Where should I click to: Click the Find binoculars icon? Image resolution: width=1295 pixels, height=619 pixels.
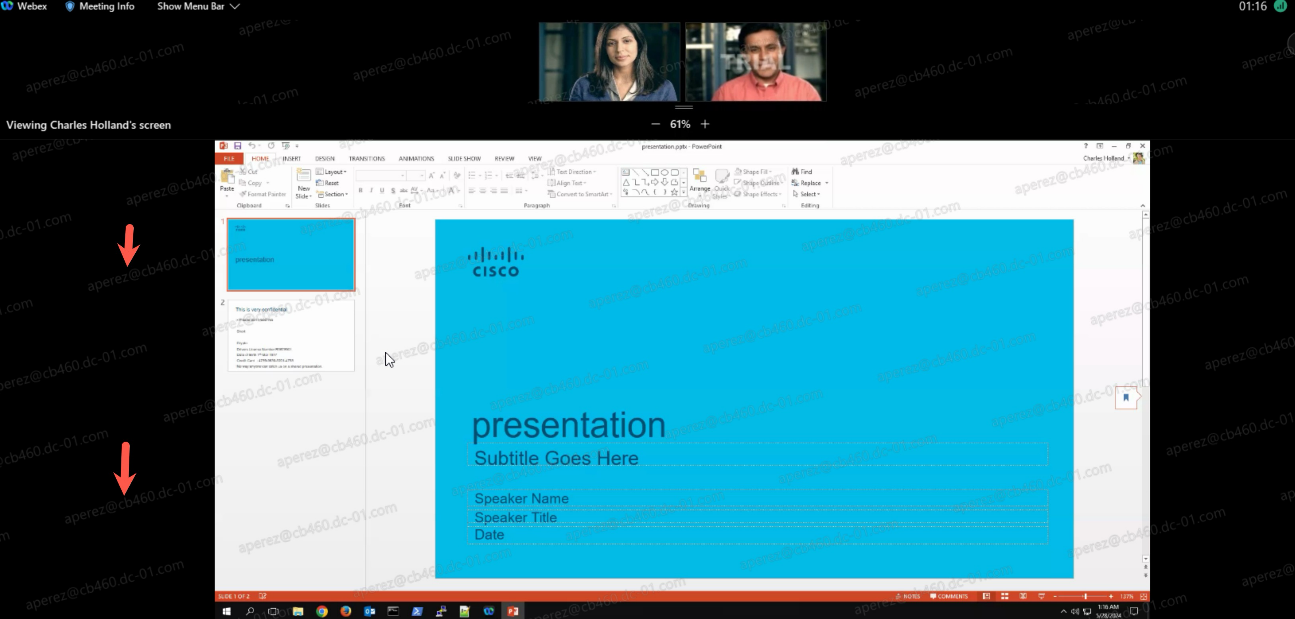[x=795, y=172]
